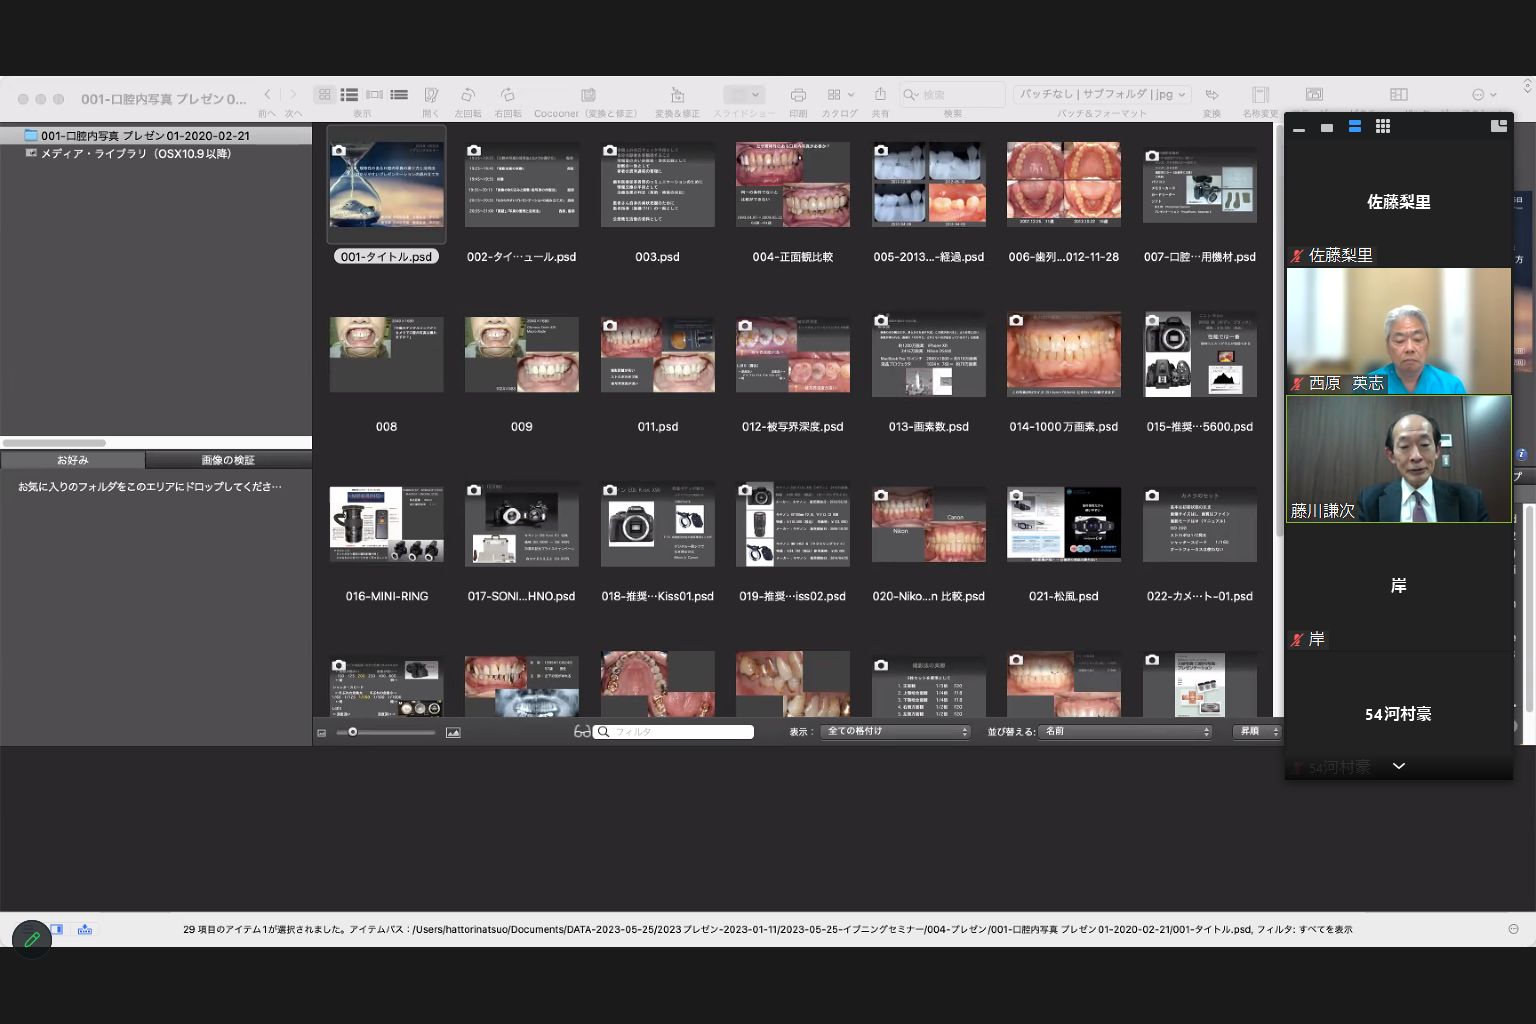Click the 名称変更 rename icon

tap(1260, 95)
